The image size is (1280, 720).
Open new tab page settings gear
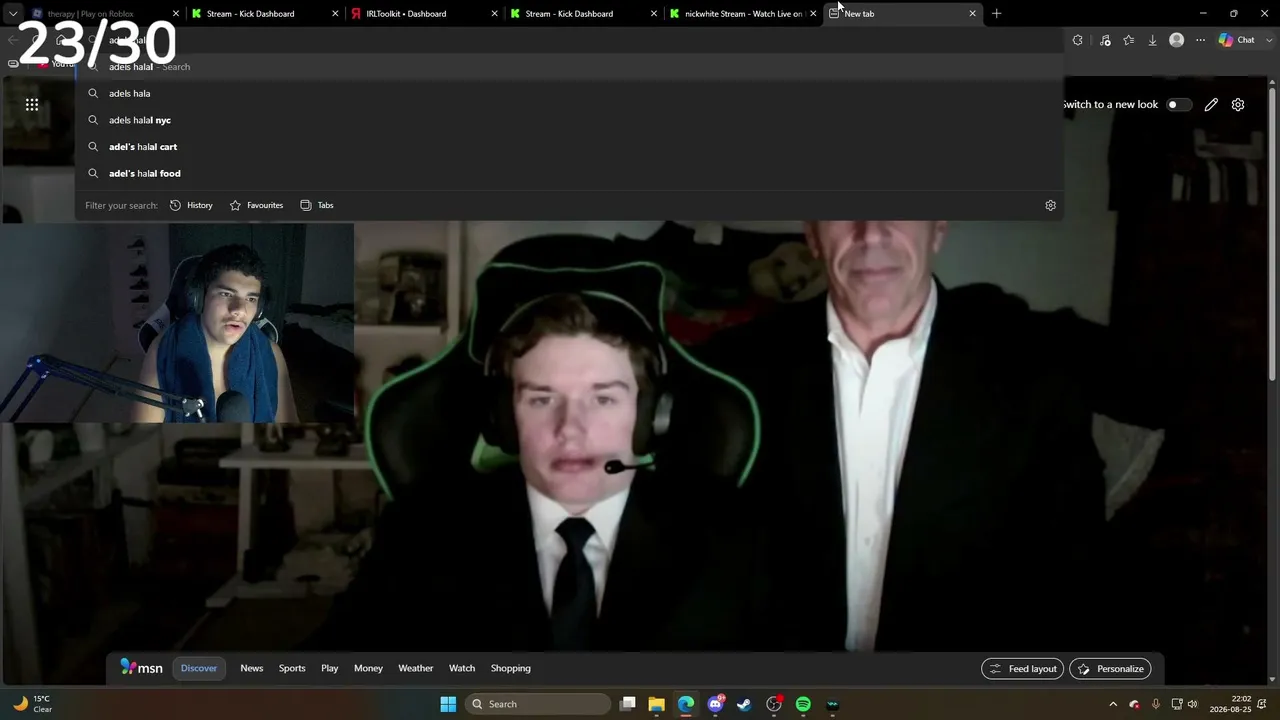pos(1238,104)
